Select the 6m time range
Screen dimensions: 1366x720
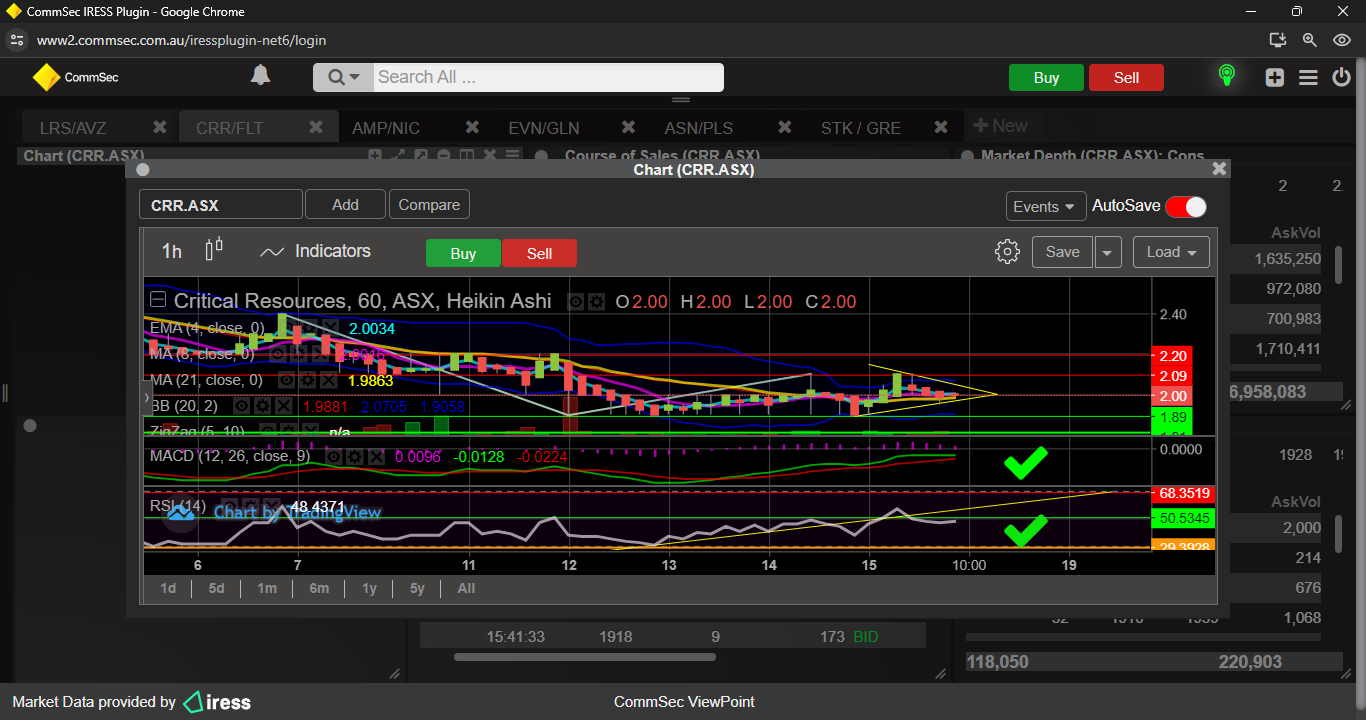[319, 588]
